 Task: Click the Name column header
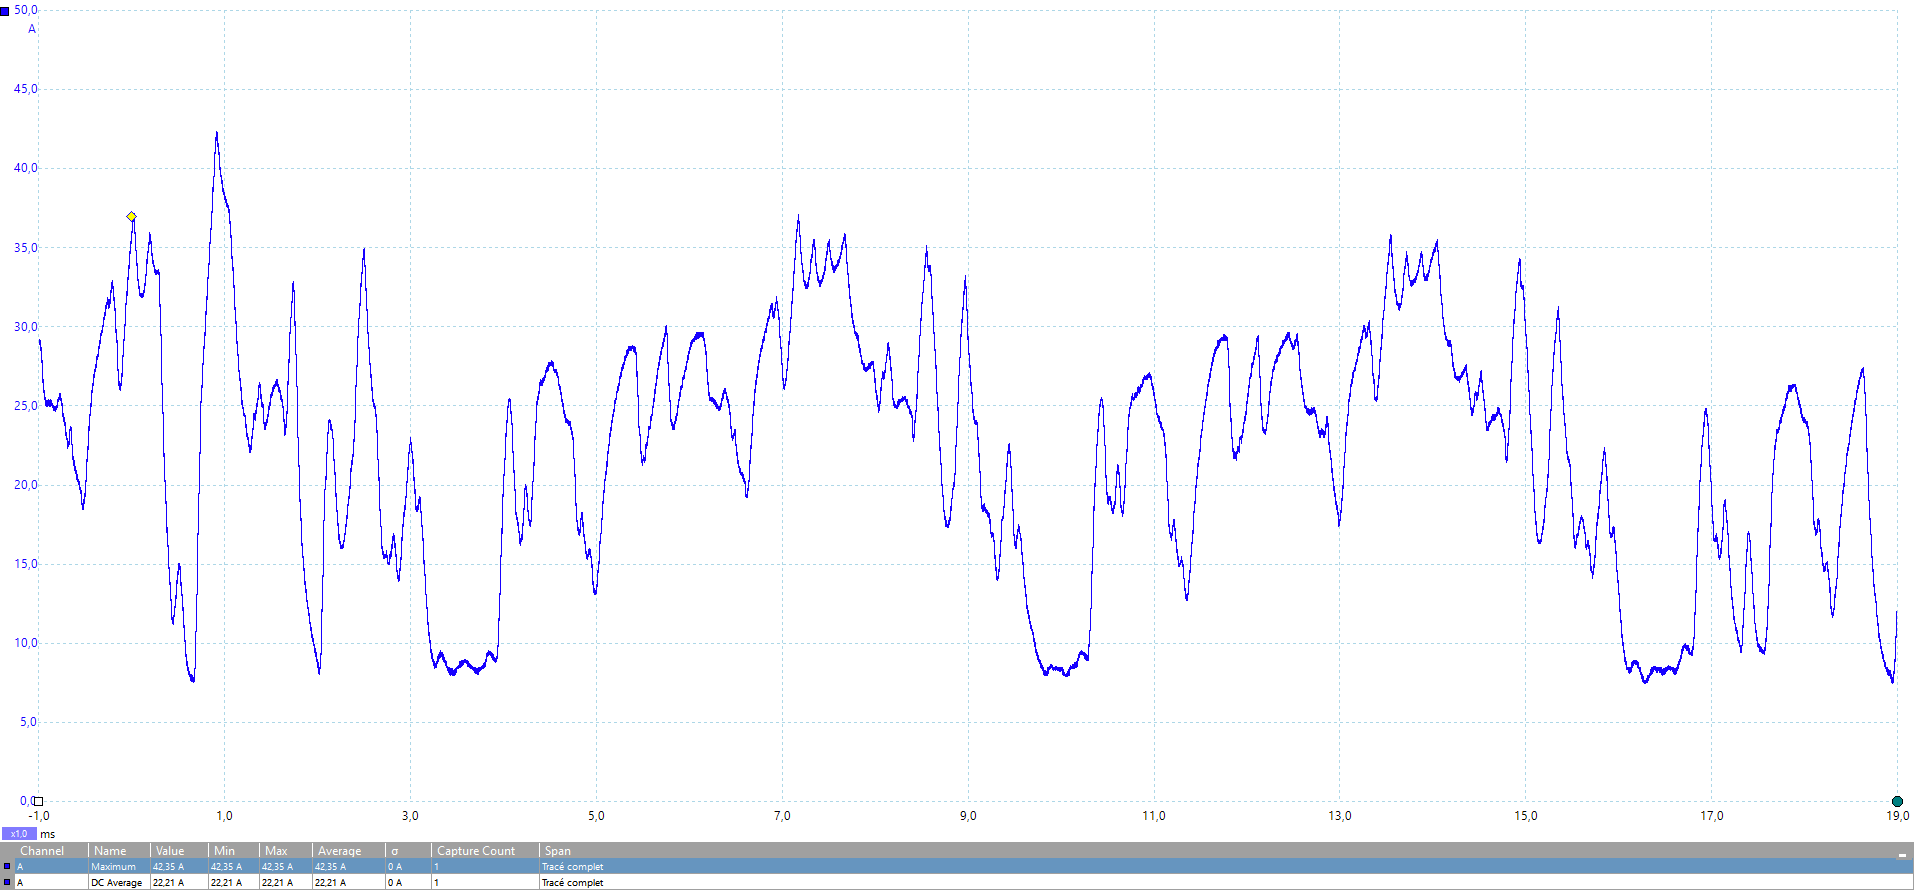(x=110, y=851)
